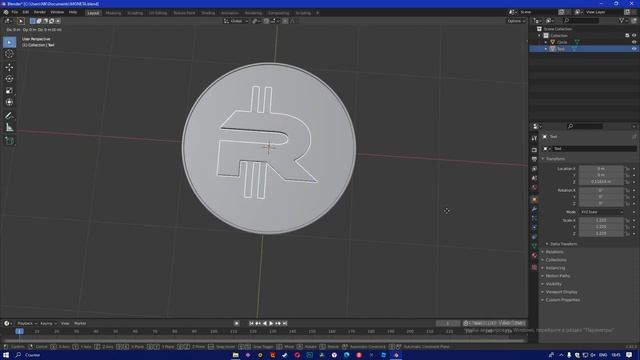640x360 pixels.
Task: Toggle Collection exclude checkbox in outliner
Action: (x=627, y=36)
